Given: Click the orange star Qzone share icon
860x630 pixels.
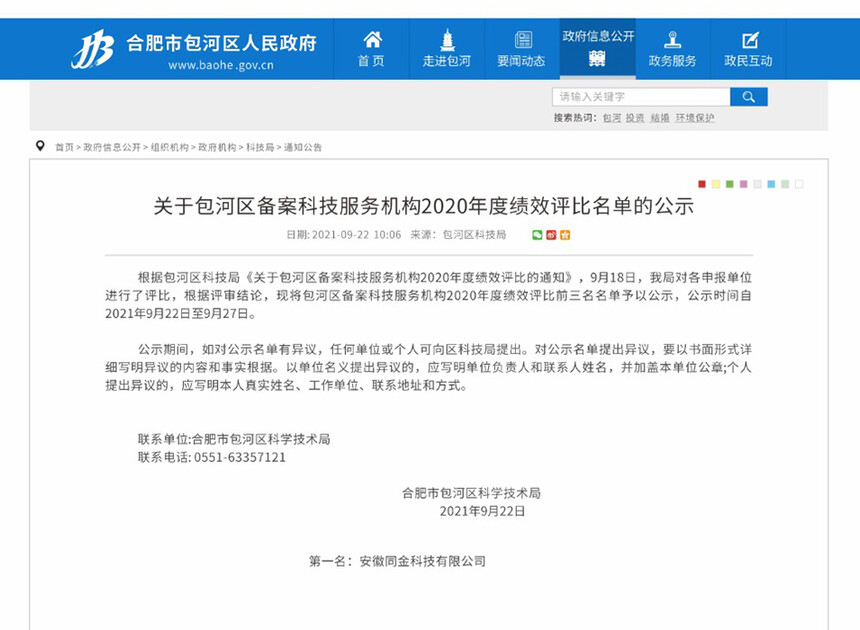Looking at the screenshot, I should tap(565, 235).
